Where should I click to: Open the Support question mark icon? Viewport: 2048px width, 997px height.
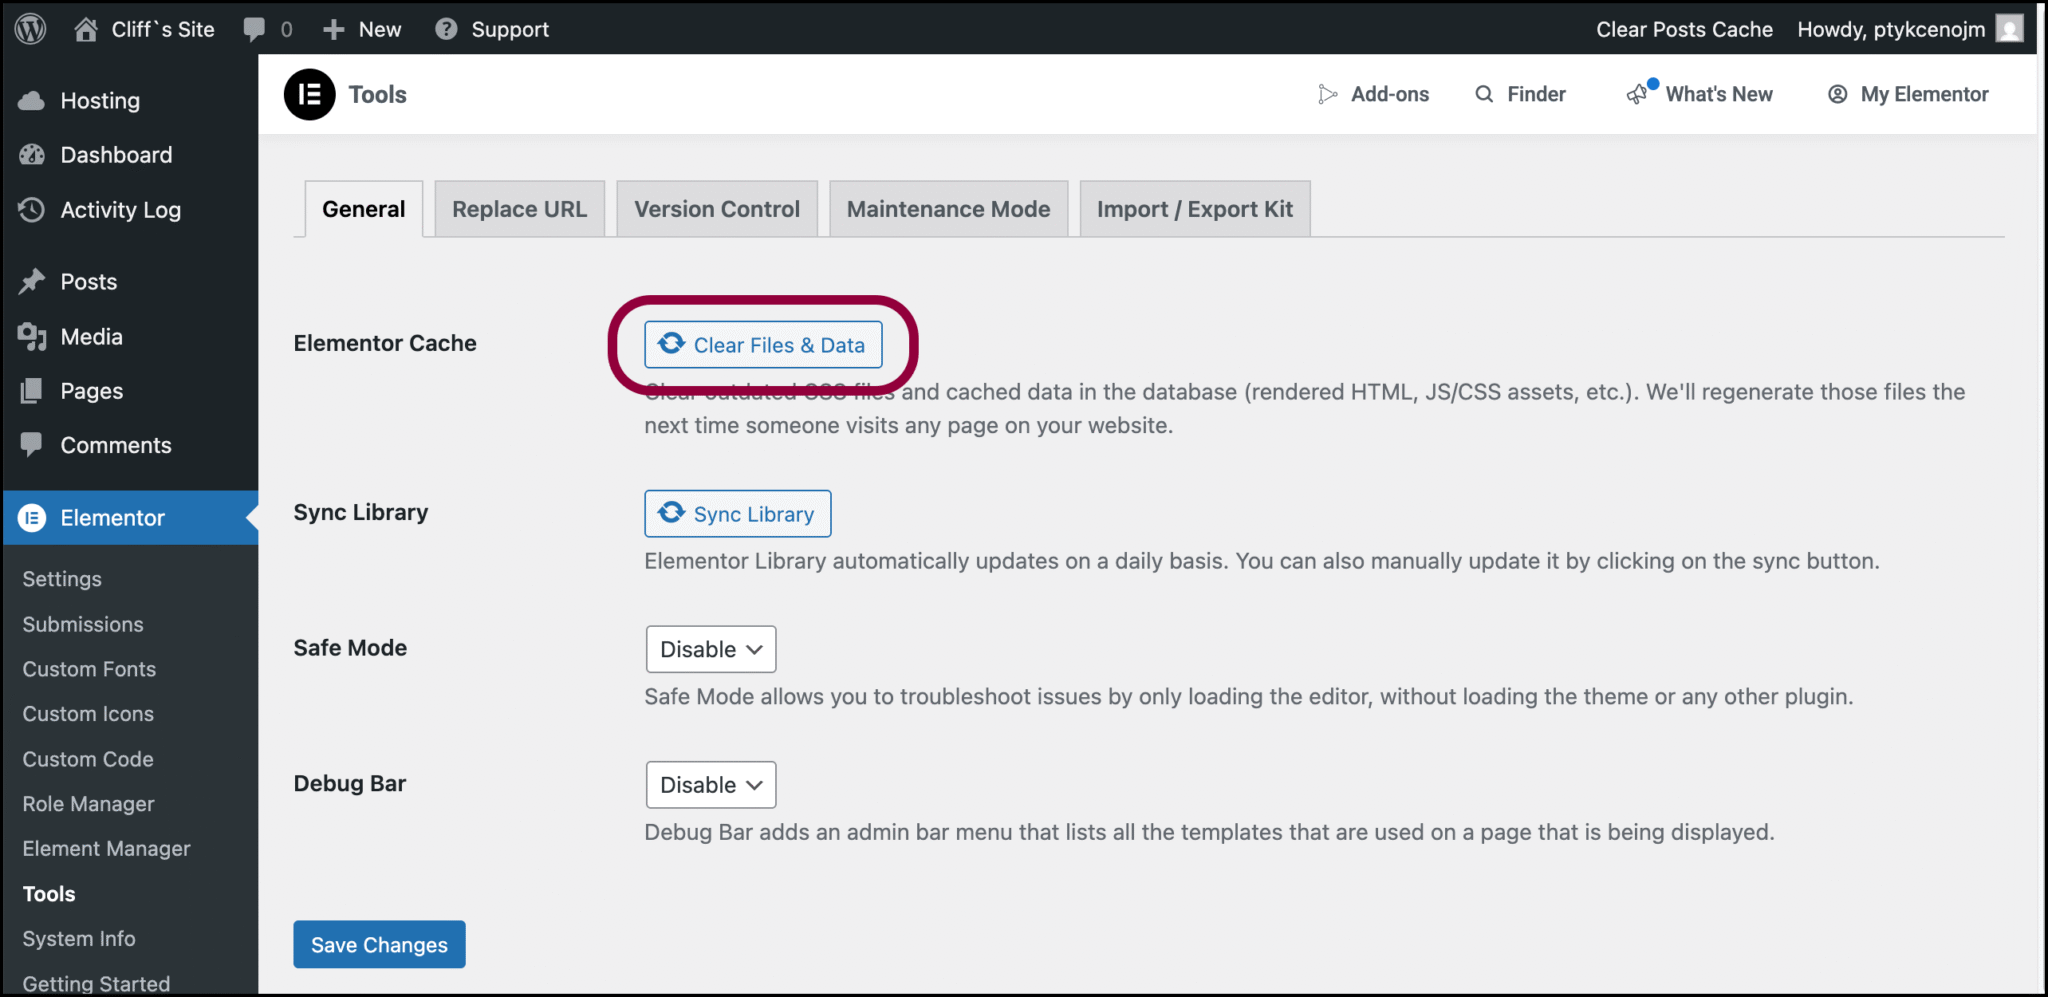446,28
